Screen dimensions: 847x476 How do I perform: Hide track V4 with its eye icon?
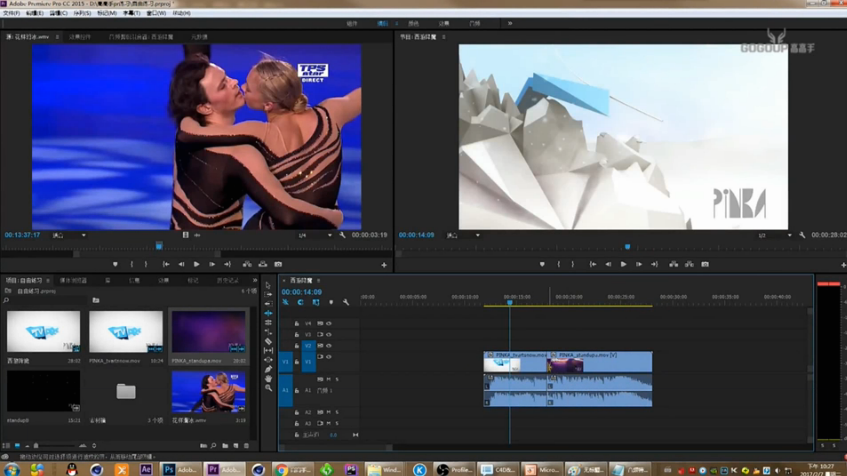[x=328, y=324]
